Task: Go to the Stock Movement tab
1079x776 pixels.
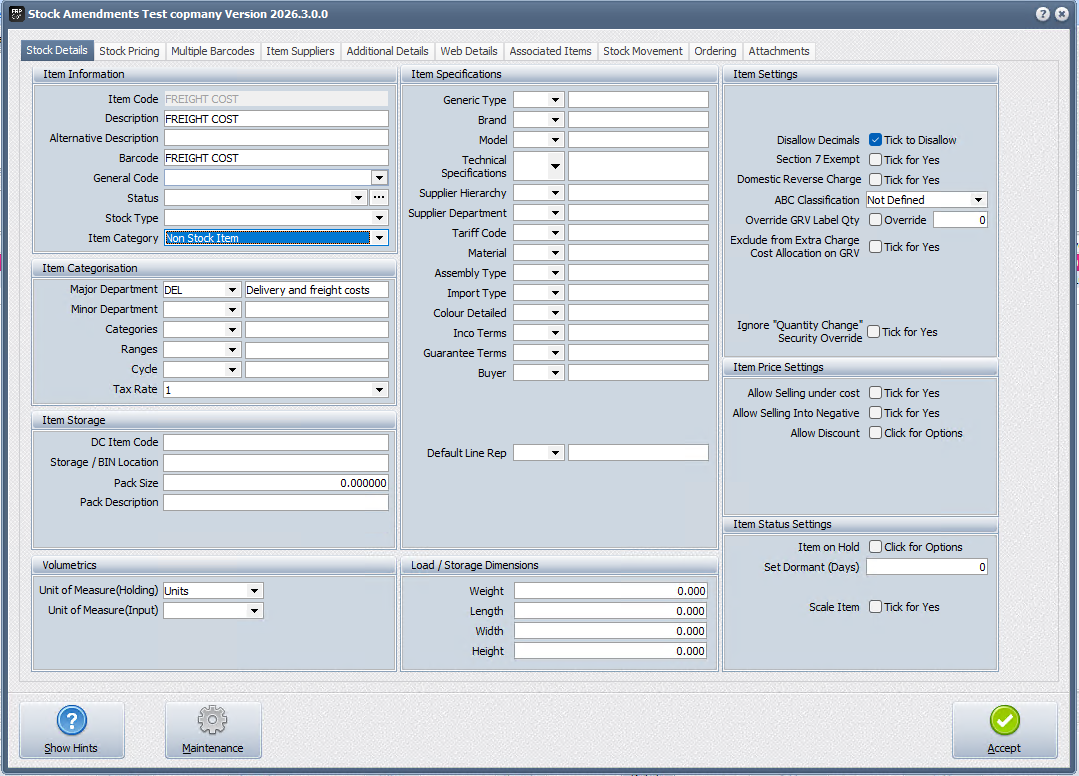Action: click(643, 51)
